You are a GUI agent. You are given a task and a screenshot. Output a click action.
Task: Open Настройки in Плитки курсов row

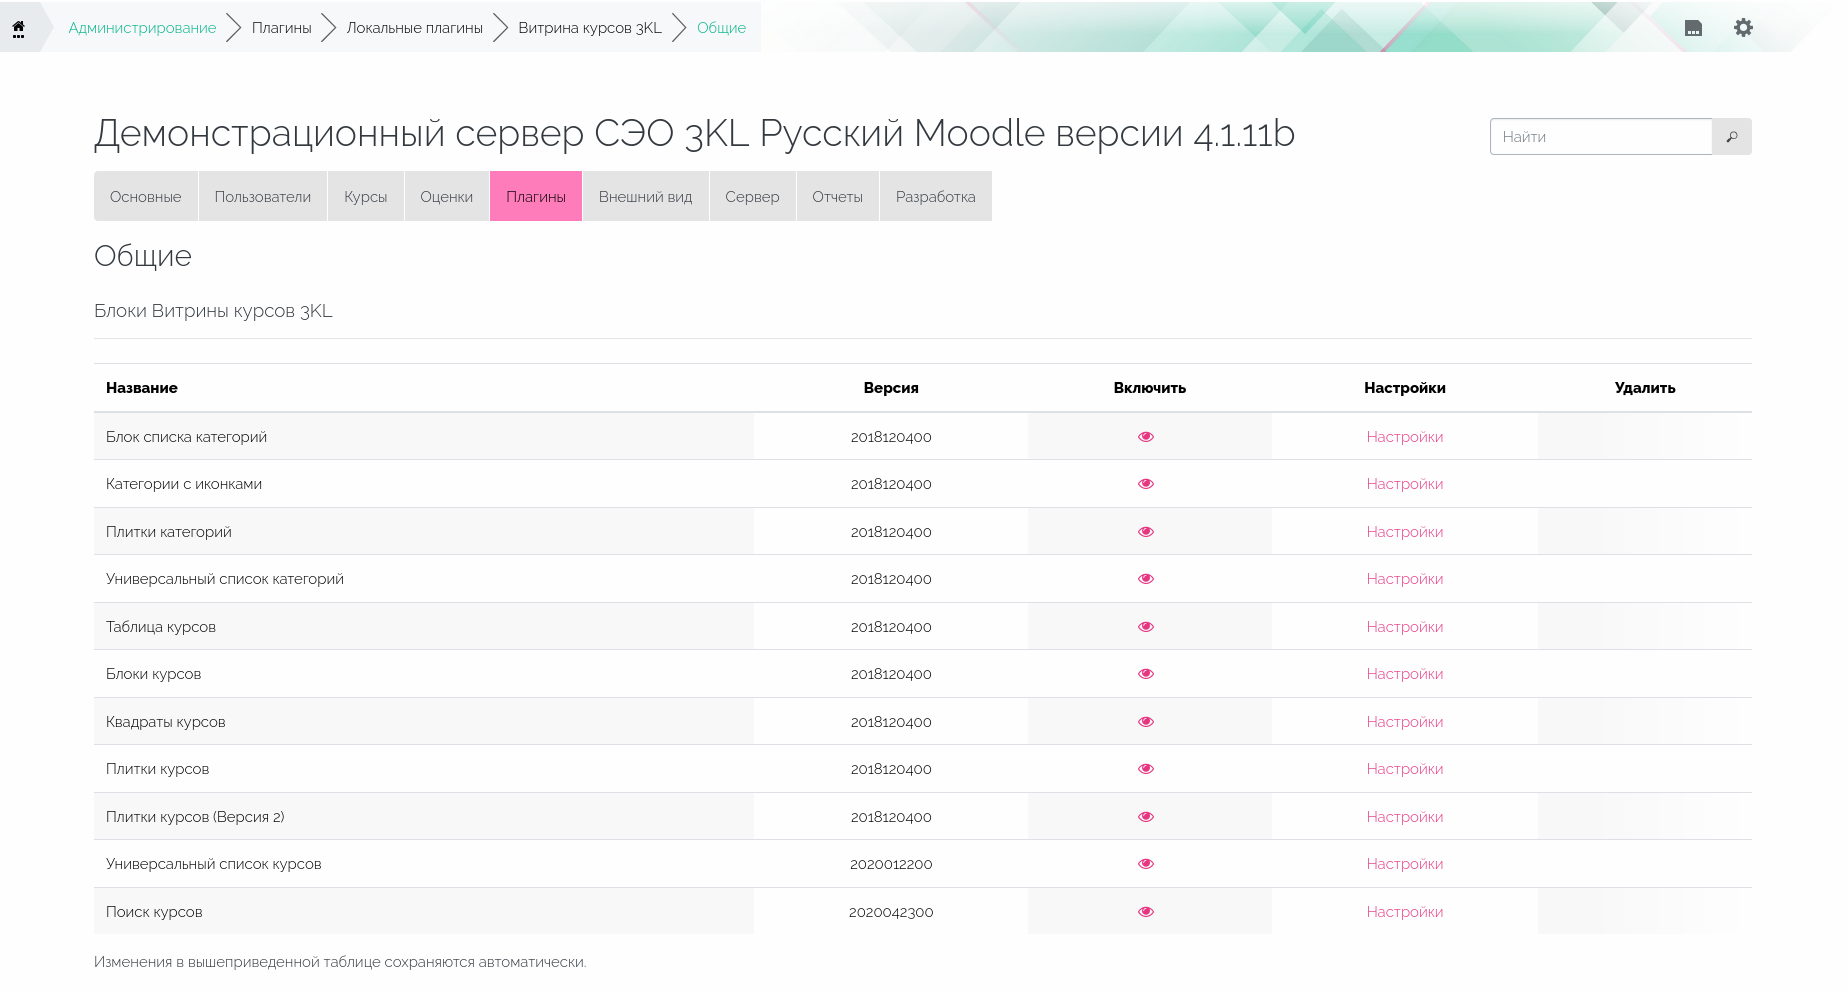[x=1405, y=769]
